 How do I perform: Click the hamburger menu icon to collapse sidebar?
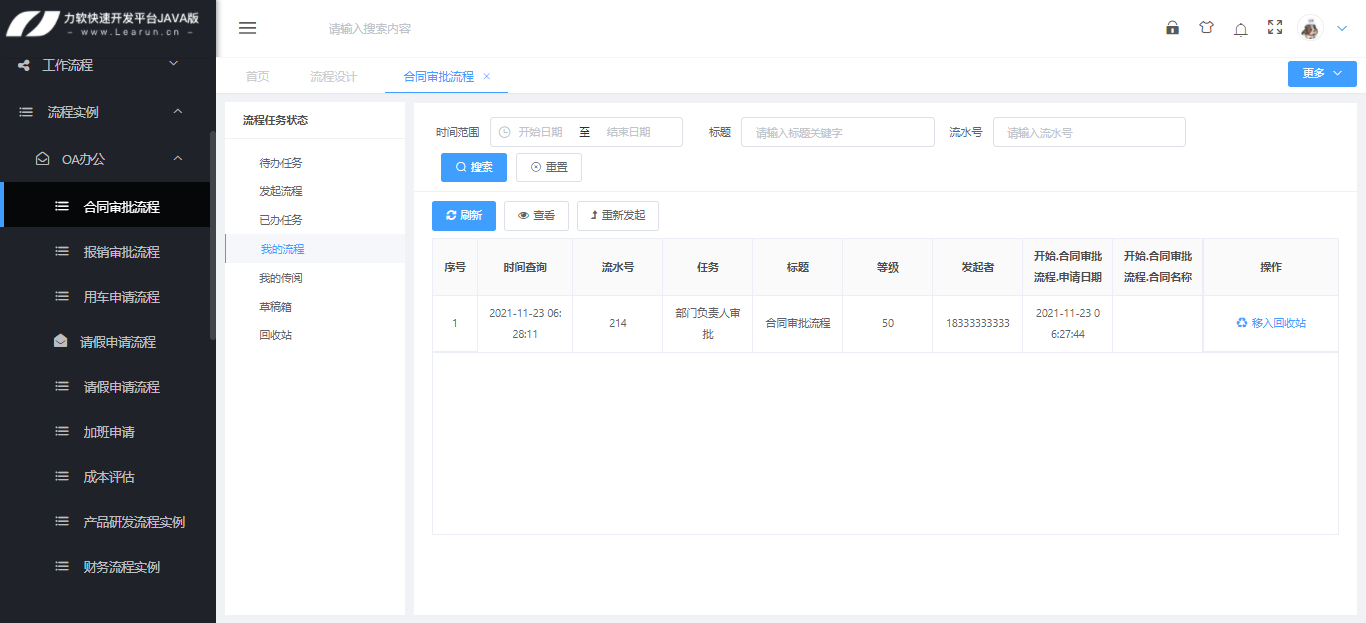[247, 28]
